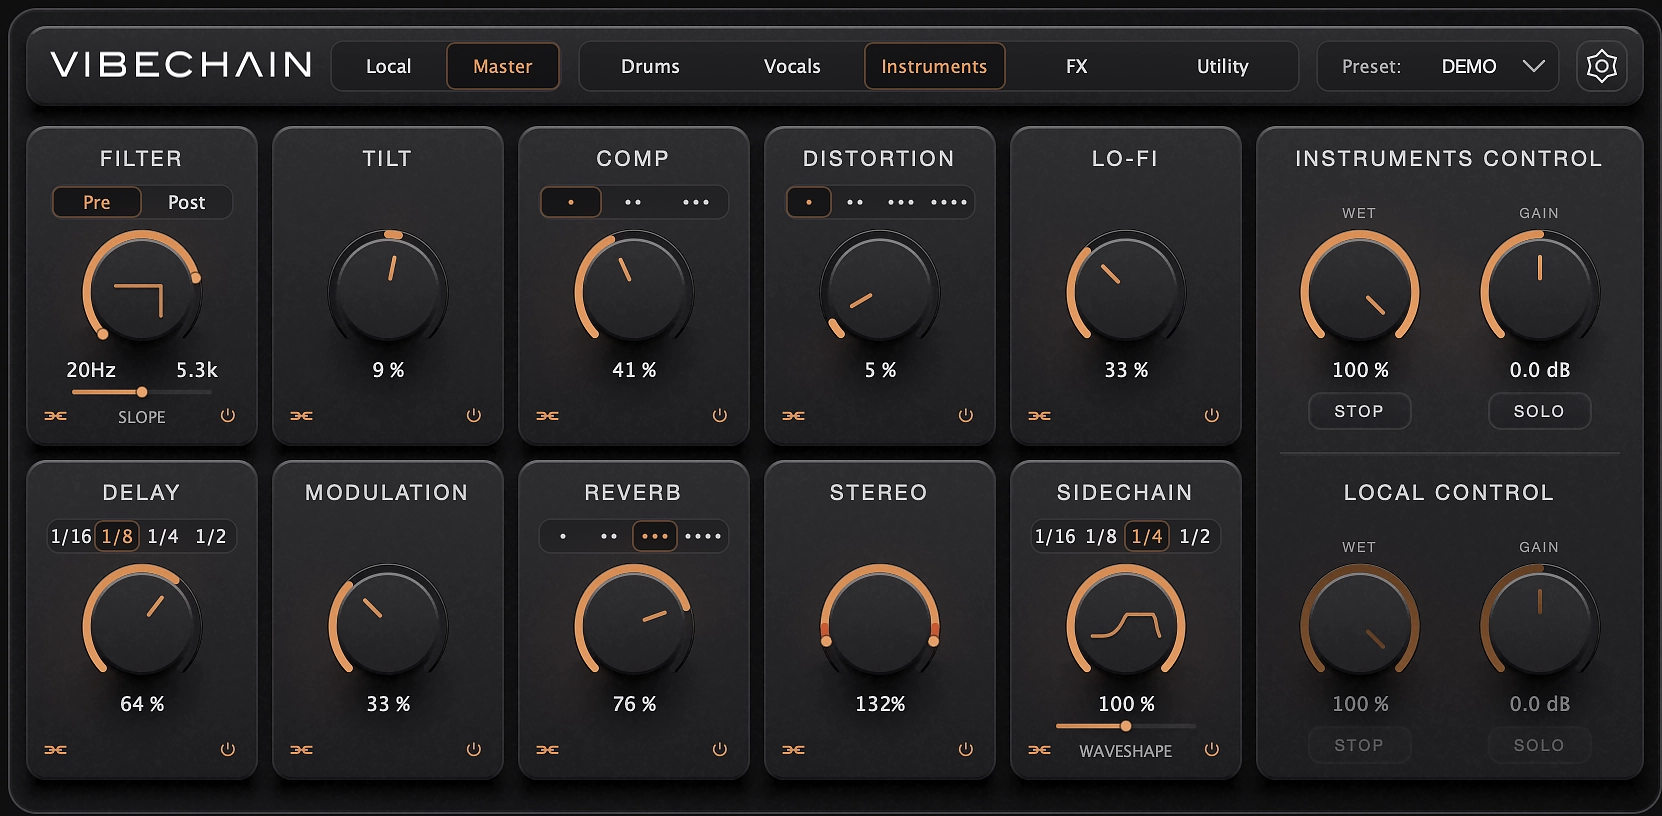Switch to the Local tab
Viewport: 1662px width, 816px height.
tap(389, 66)
